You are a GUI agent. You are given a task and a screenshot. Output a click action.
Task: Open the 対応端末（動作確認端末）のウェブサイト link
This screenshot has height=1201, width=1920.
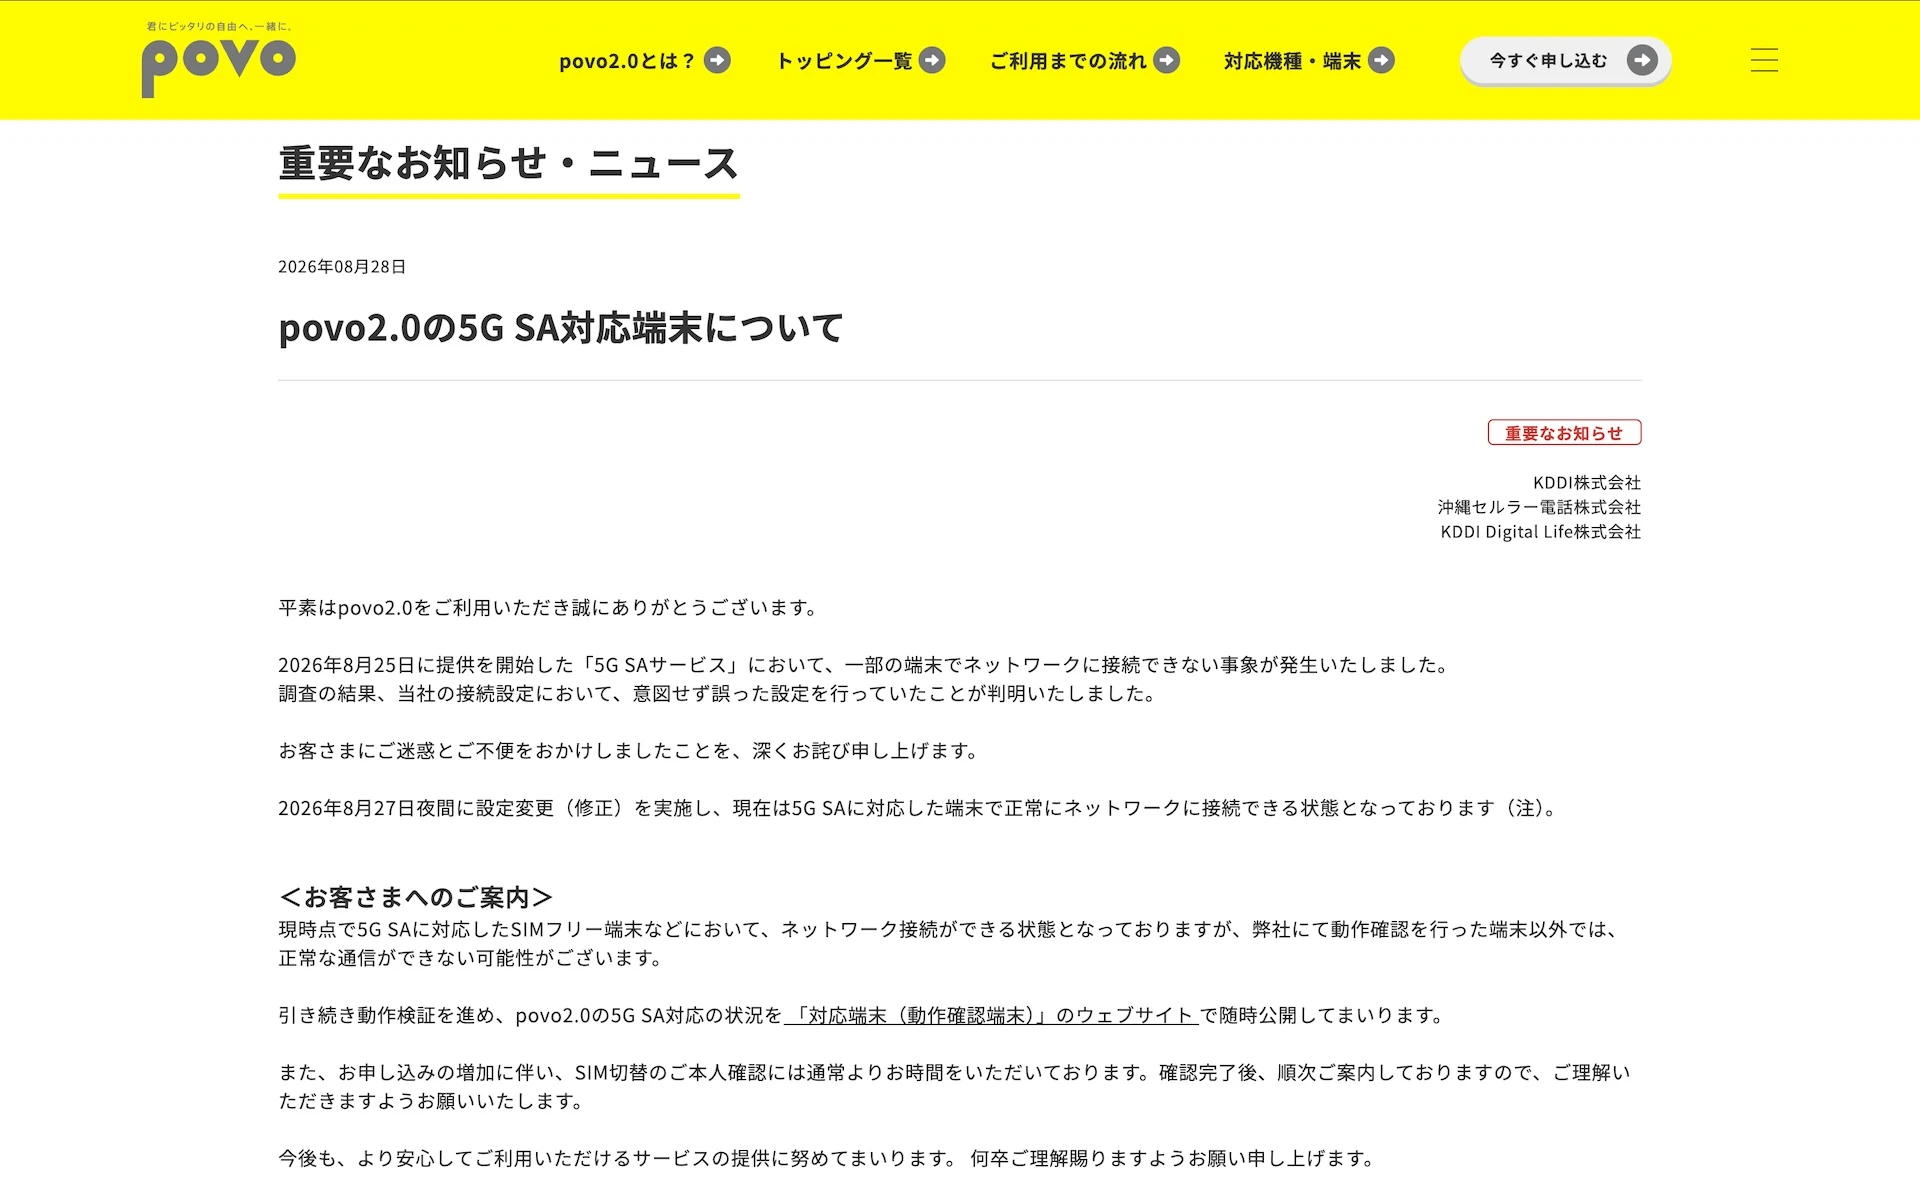tap(991, 1016)
